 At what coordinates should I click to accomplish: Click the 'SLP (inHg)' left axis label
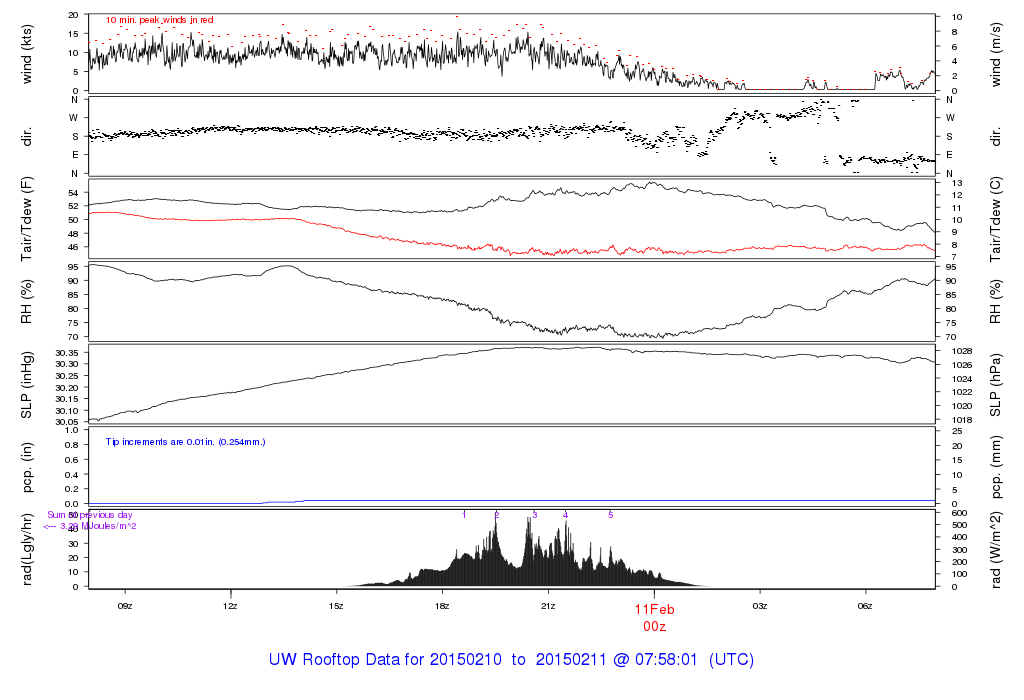(27, 385)
